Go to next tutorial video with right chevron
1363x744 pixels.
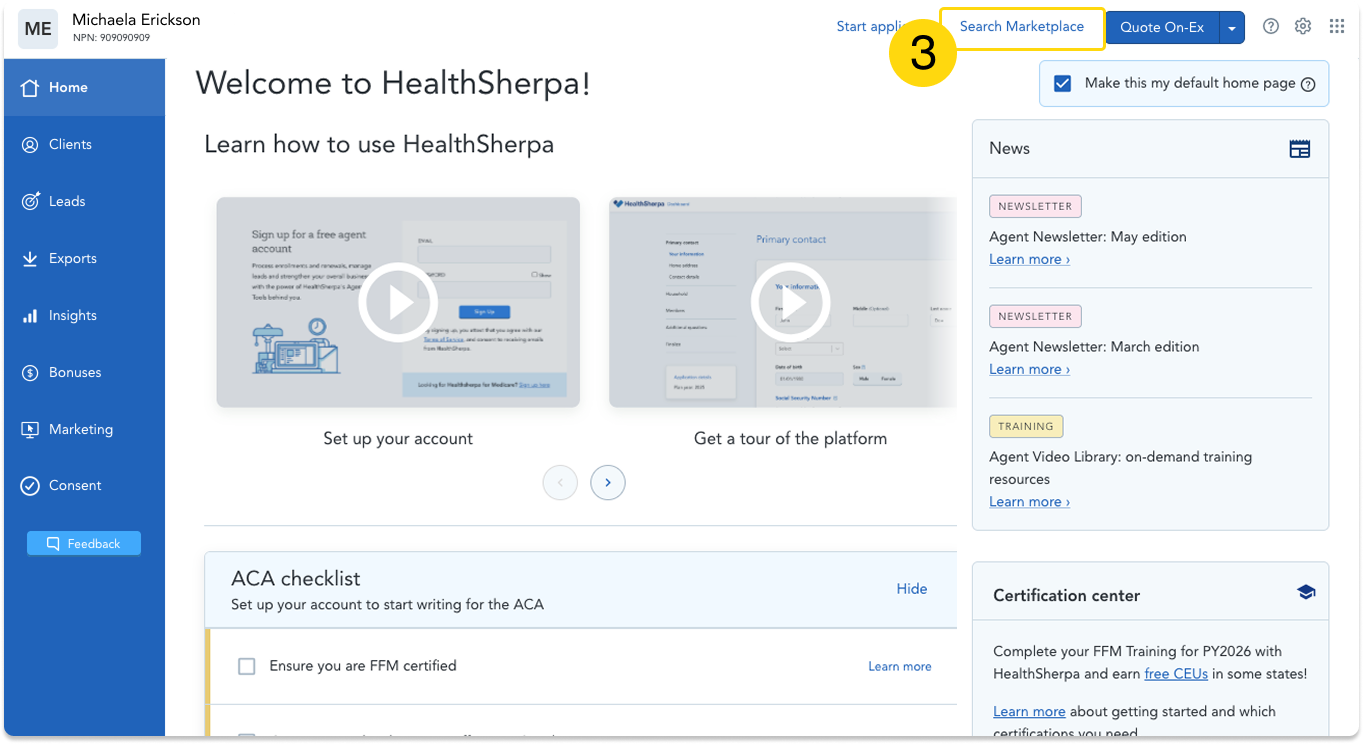608,483
